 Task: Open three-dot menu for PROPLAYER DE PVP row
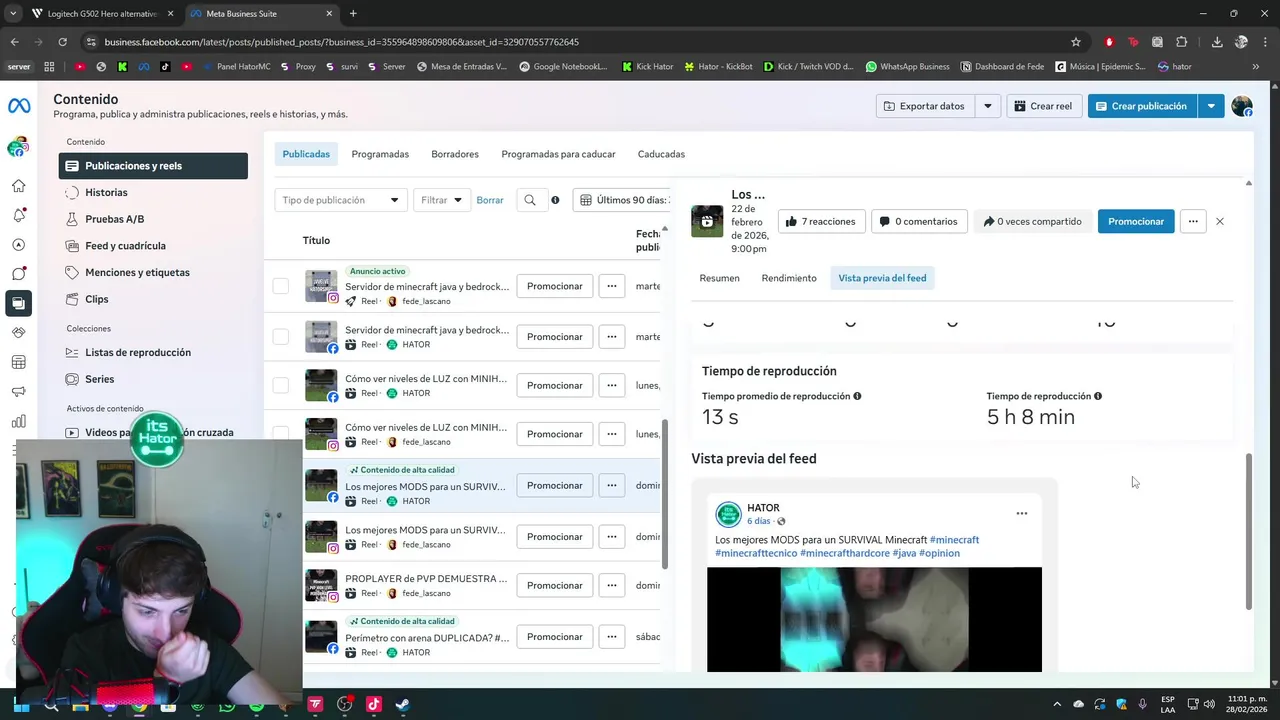pyautogui.click(x=612, y=585)
